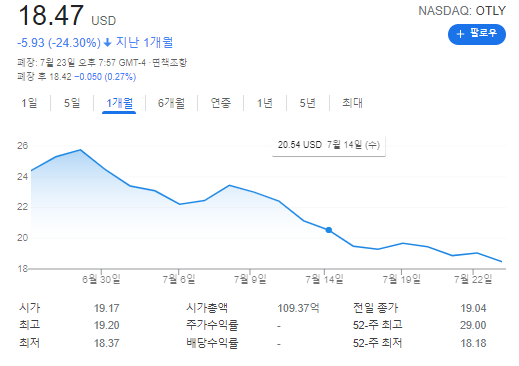The image size is (519, 366).
Task: Click the blue data point on chart line
Action: point(329,230)
